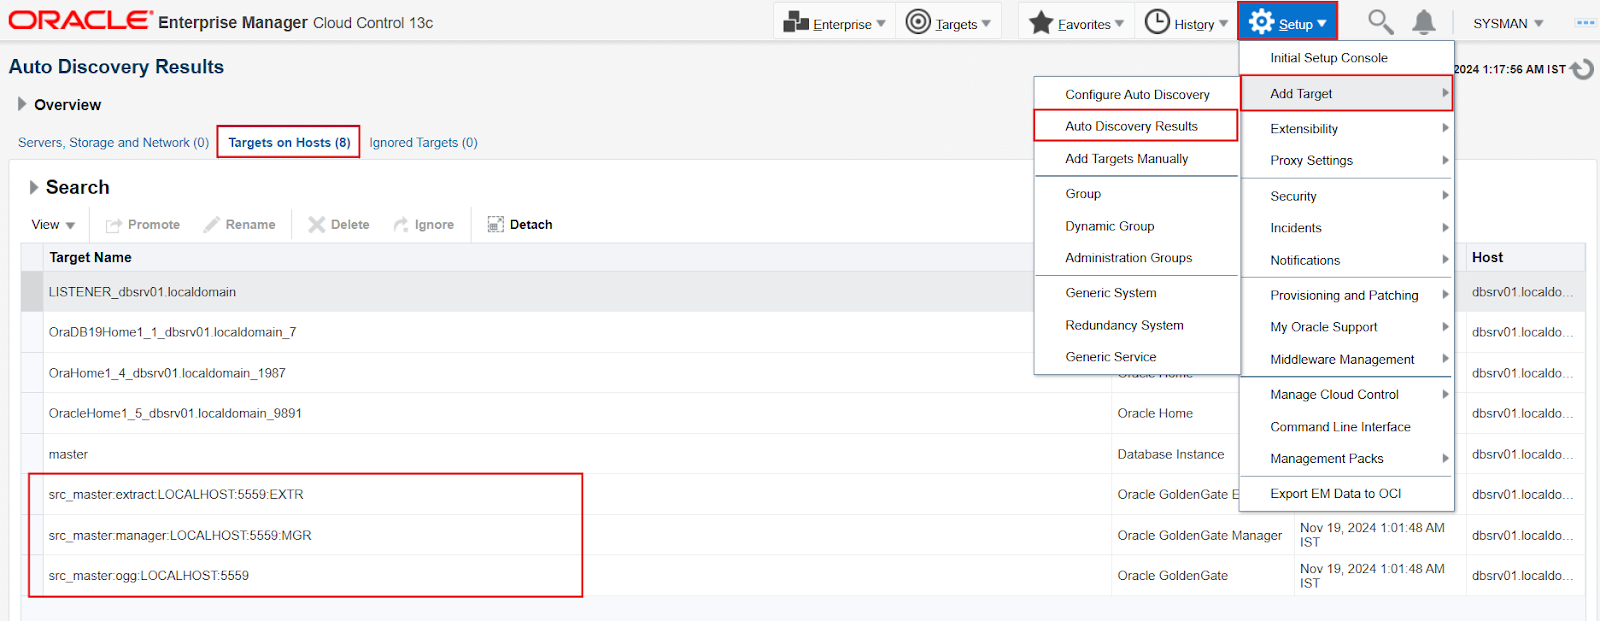Open the SYSMAN user dropdown

(x=1508, y=23)
